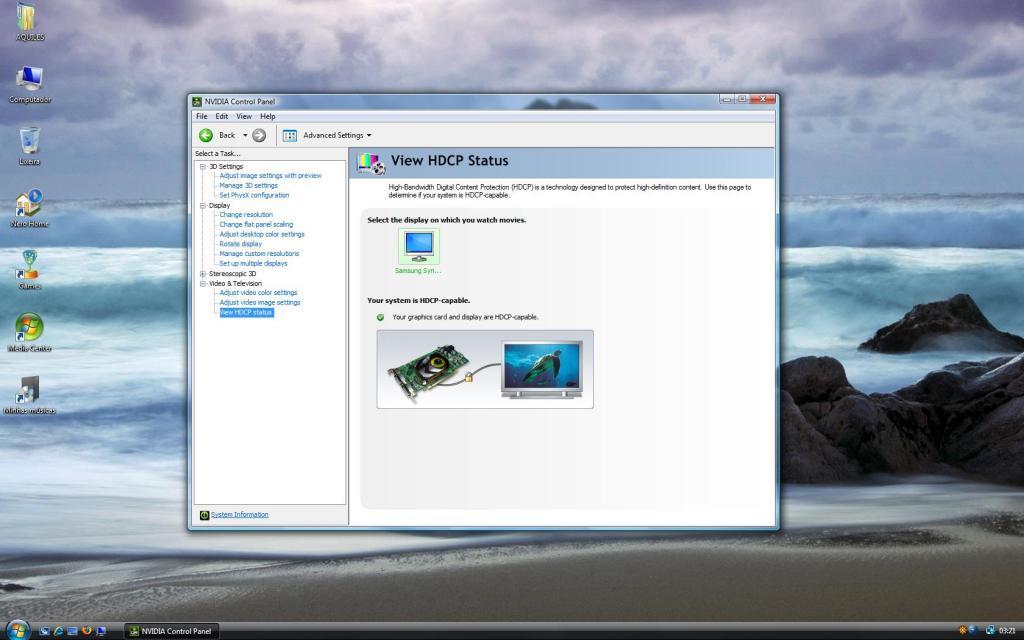Minimize the NVIDIA Control Panel window
1024x640 pixels.
(727, 99)
